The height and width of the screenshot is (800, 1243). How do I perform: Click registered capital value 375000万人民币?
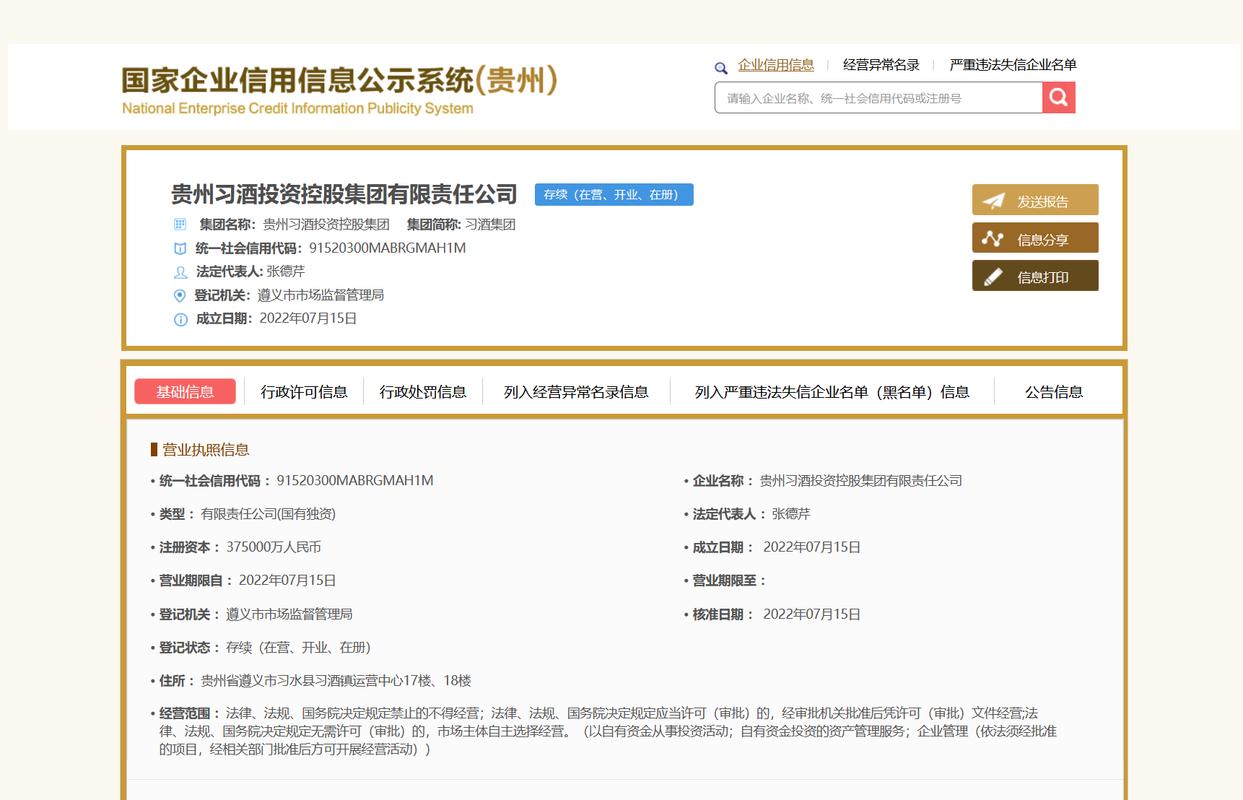coord(273,547)
